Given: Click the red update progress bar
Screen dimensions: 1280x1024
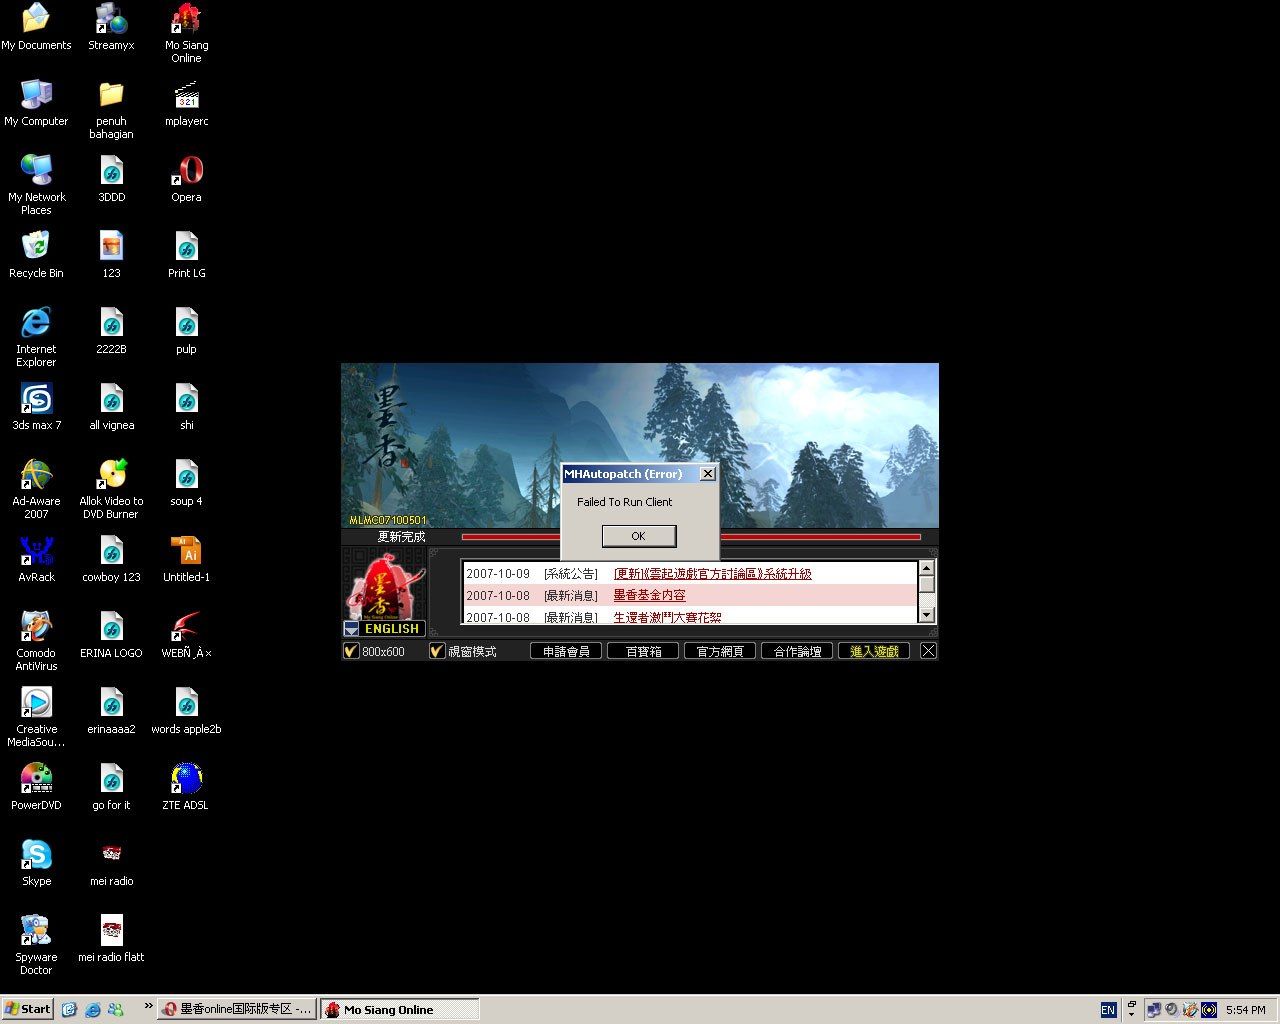Looking at the screenshot, I should click(690, 537).
